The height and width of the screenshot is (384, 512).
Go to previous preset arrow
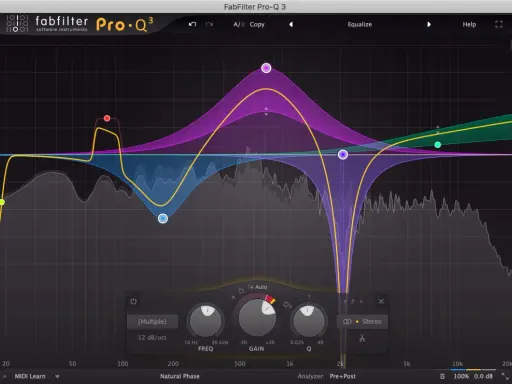click(x=291, y=24)
